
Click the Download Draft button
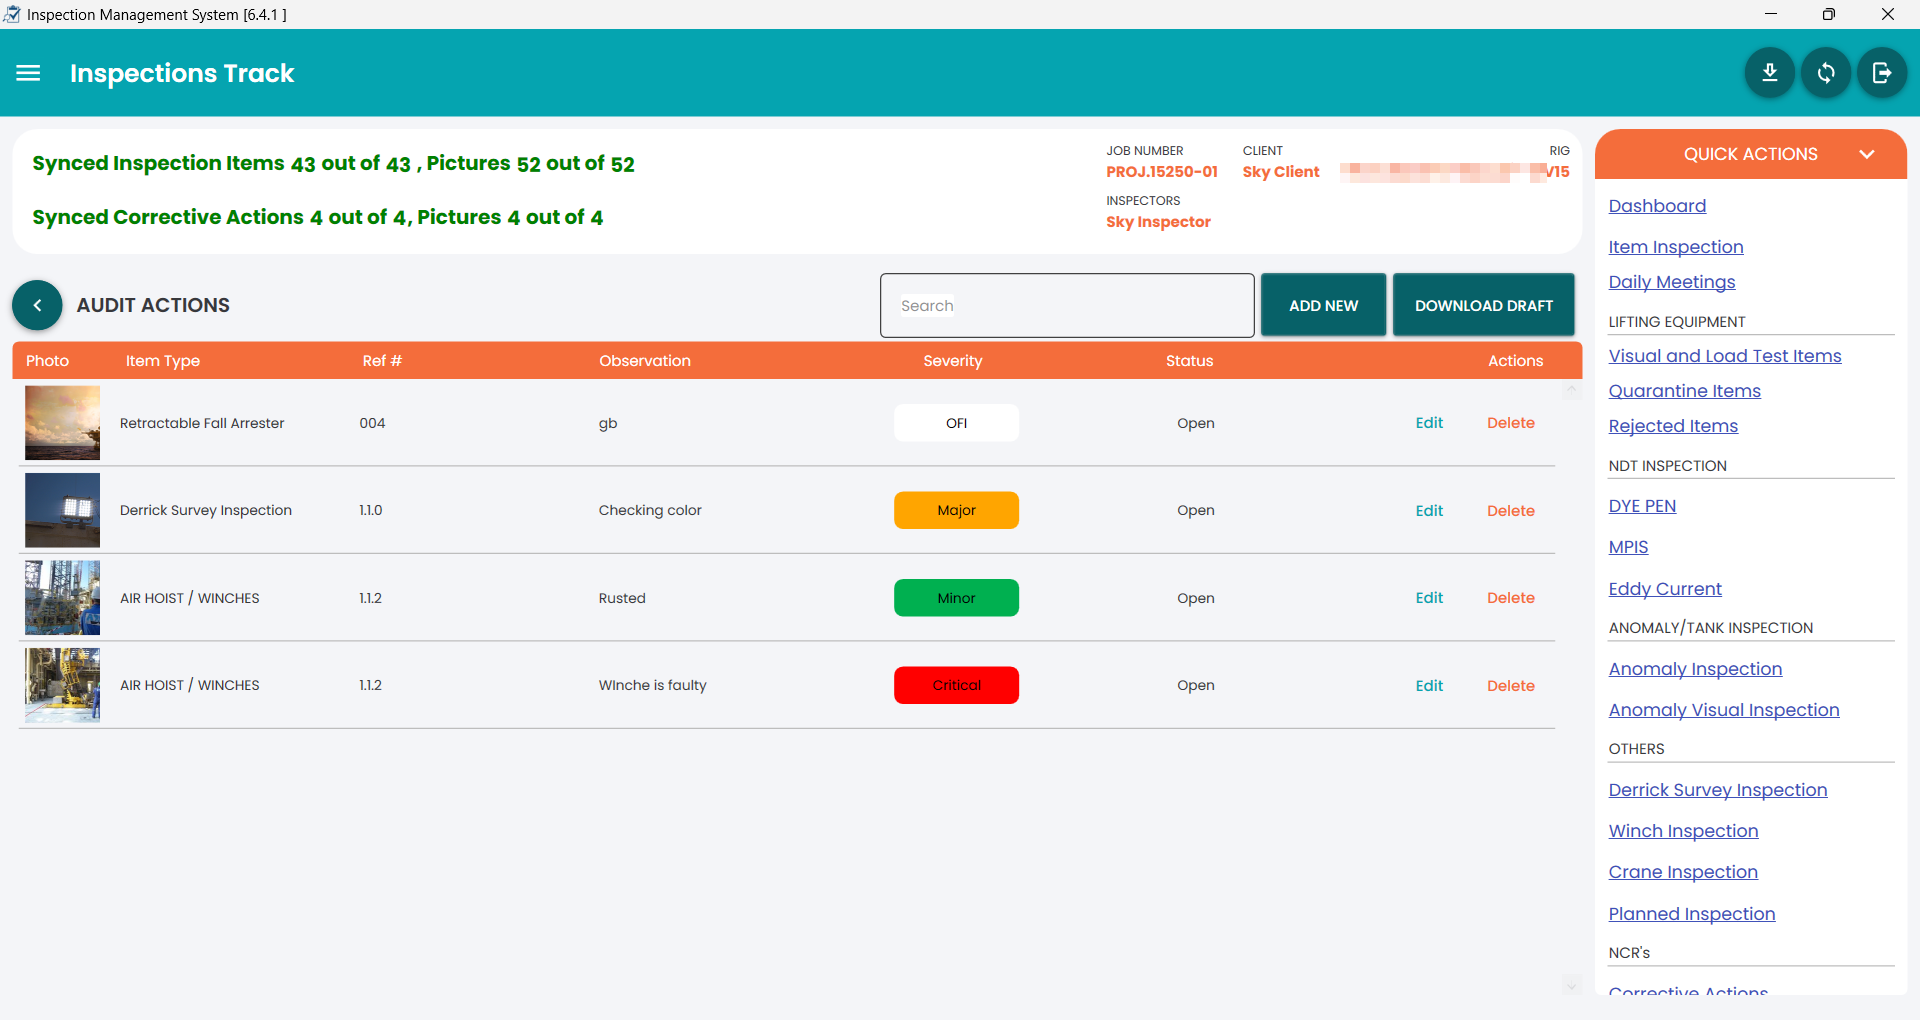click(1483, 305)
